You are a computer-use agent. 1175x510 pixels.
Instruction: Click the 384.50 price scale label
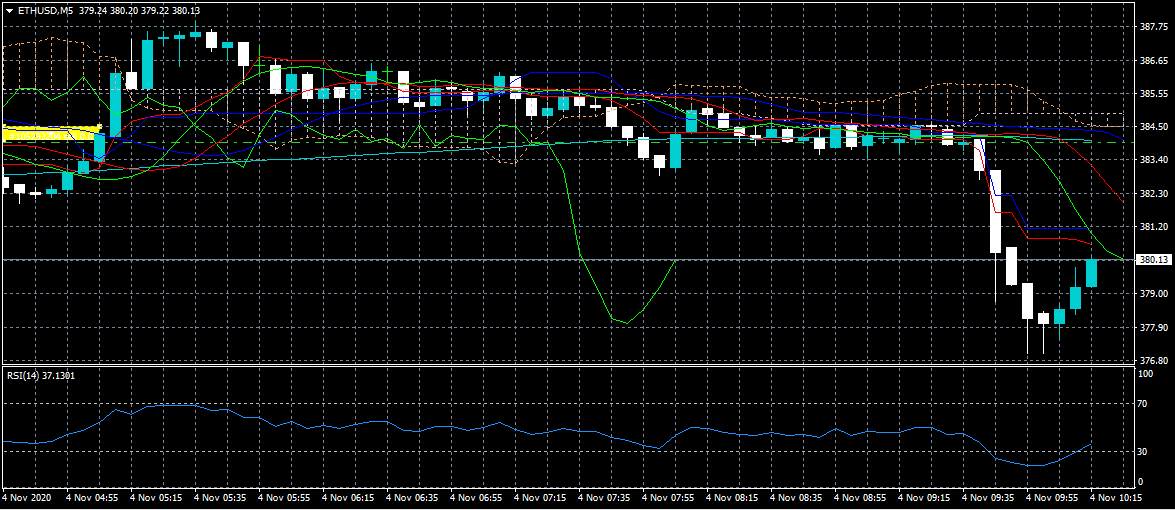tap(1154, 127)
